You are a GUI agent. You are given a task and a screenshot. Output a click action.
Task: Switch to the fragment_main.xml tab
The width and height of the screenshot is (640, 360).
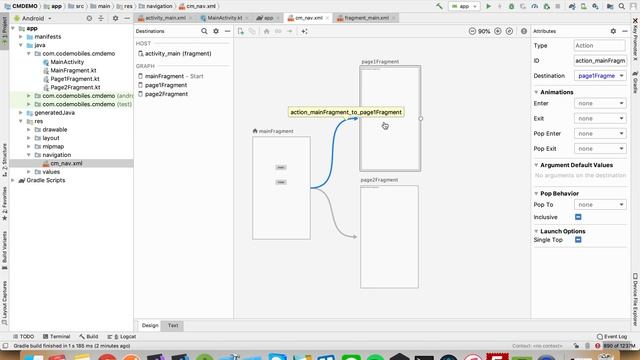pos(366,18)
